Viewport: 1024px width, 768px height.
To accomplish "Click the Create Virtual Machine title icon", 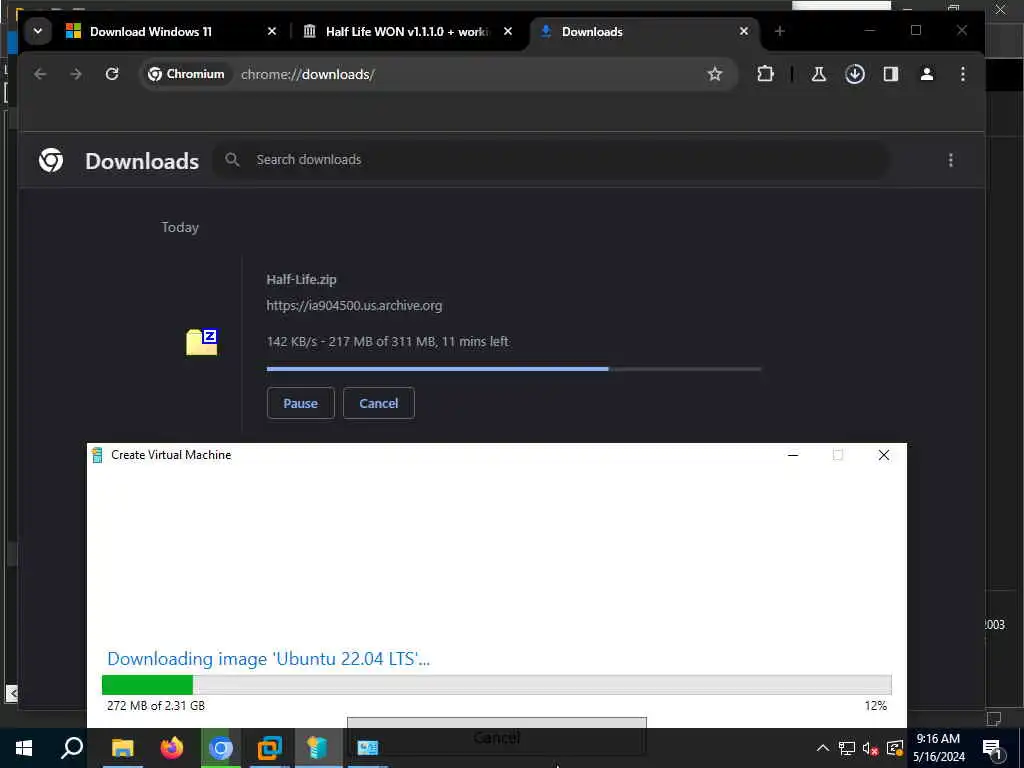I will point(97,455).
